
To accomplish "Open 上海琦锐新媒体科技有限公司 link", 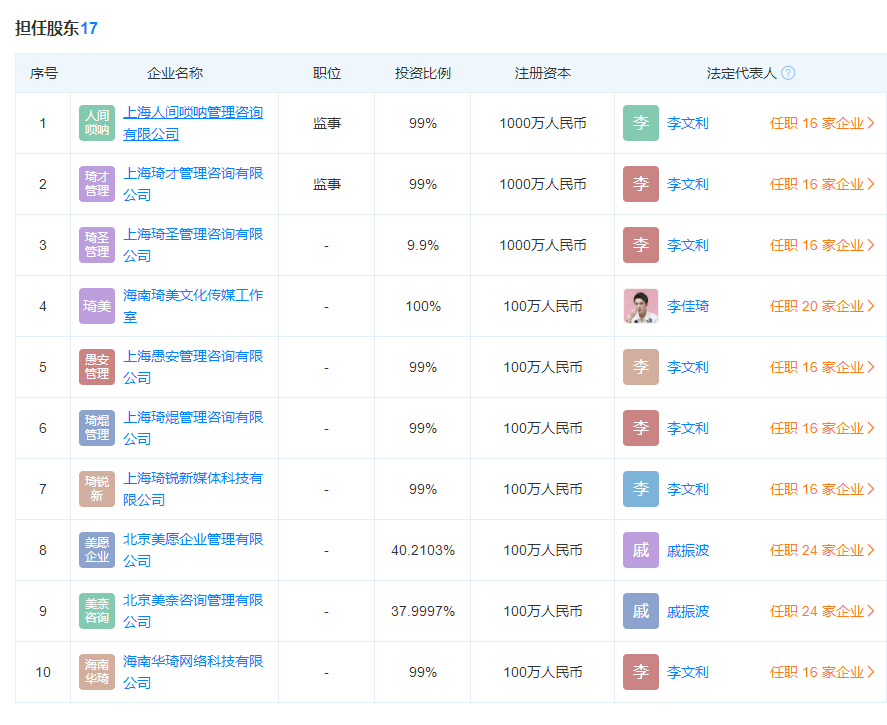I will coord(192,489).
